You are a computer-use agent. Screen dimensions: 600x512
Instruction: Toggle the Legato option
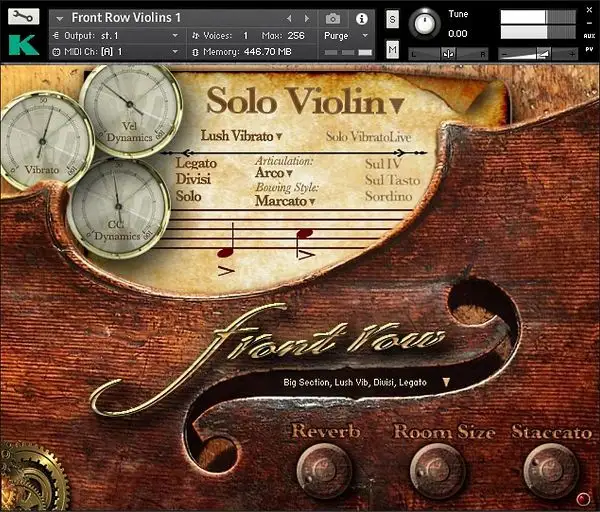click(x=196, y=162)
